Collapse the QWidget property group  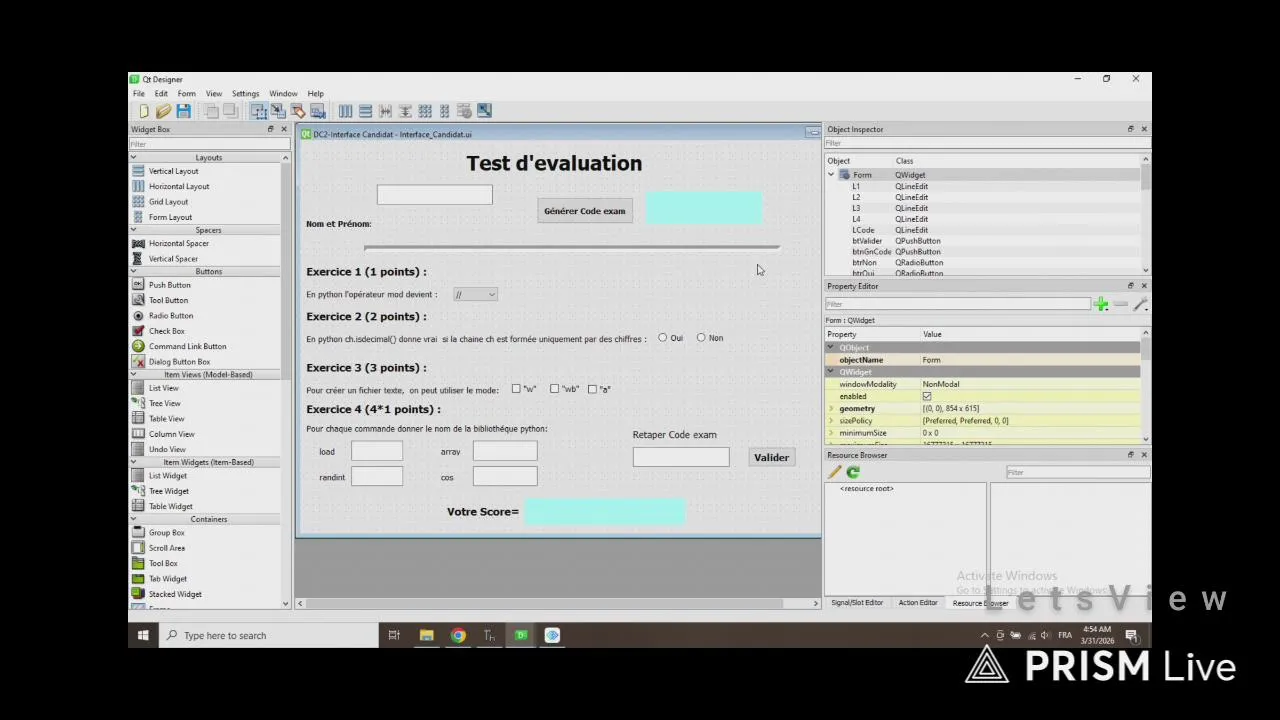pyautogui.click(x=830, y=372)
